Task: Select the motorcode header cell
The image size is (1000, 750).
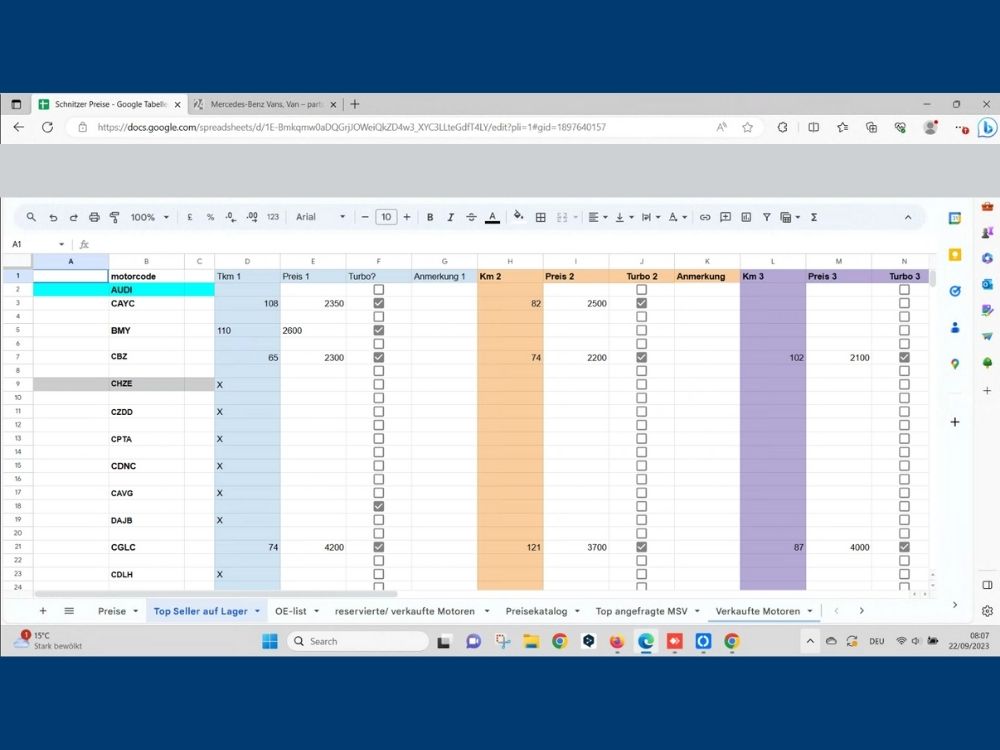Action: coord(146,276)
